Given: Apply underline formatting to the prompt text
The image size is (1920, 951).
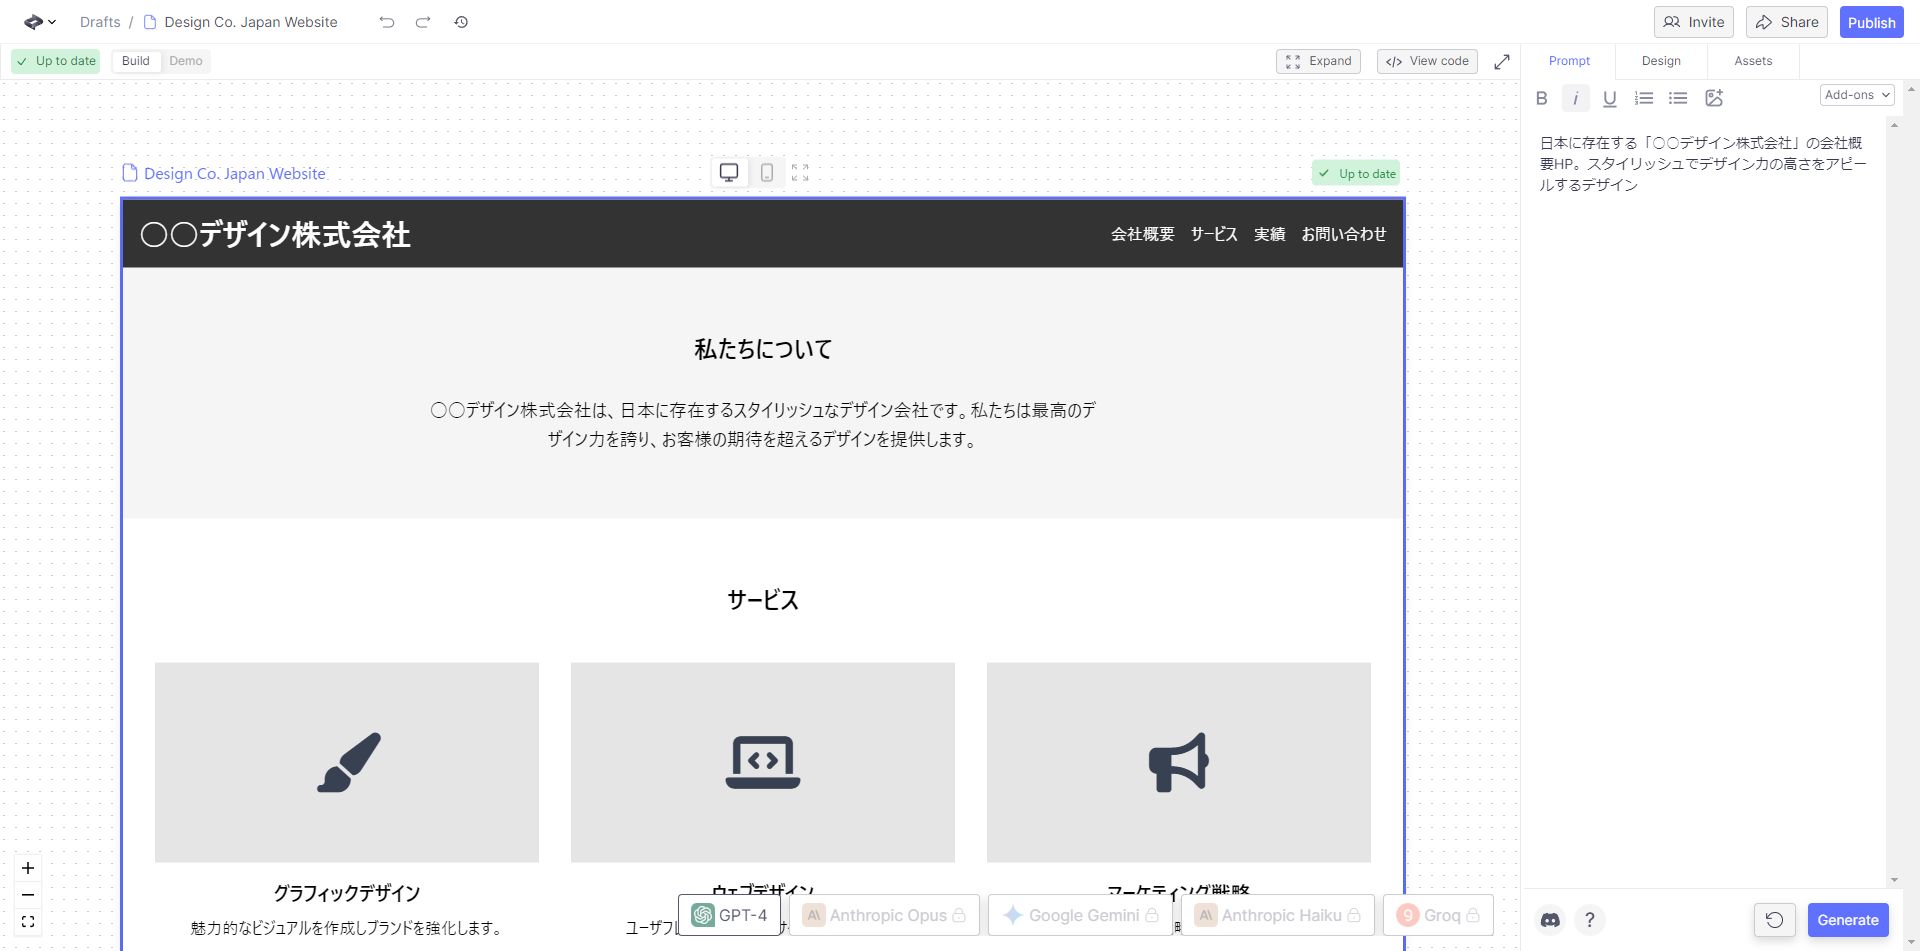Looking at the screenshot, I should tap(1609, 98).
